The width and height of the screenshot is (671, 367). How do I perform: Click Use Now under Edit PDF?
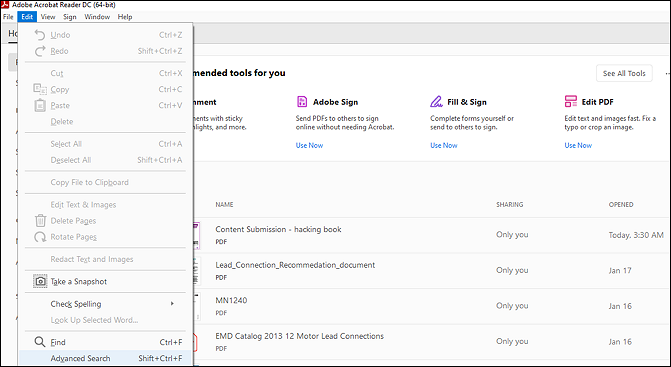coord(578,145)
